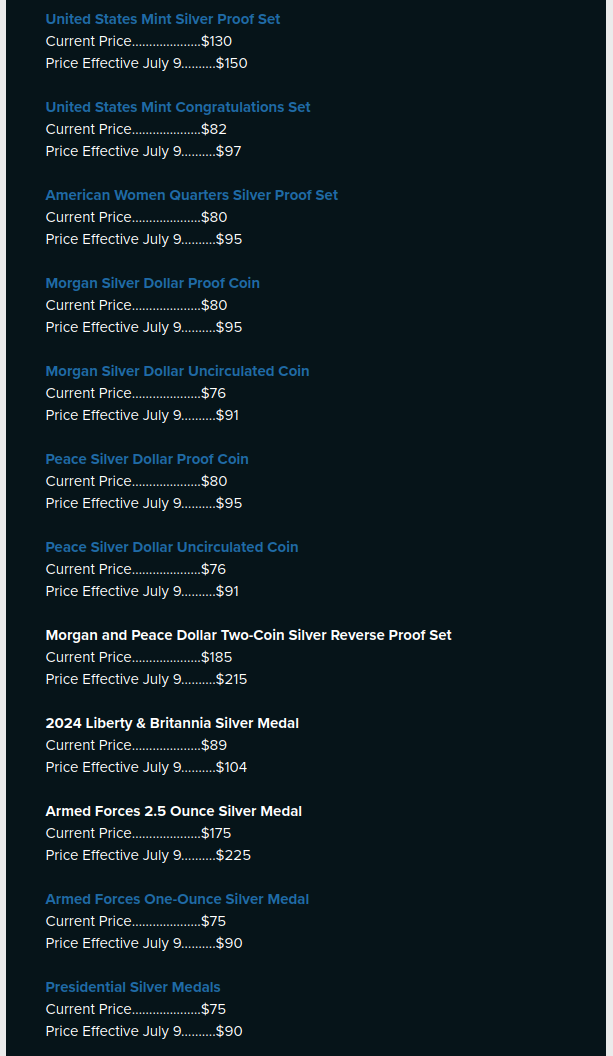Click Armed Forces 2.5 Ounce Silver Medal heading
The height and width of the screenshot is (1056, 613).
(173, 811)
